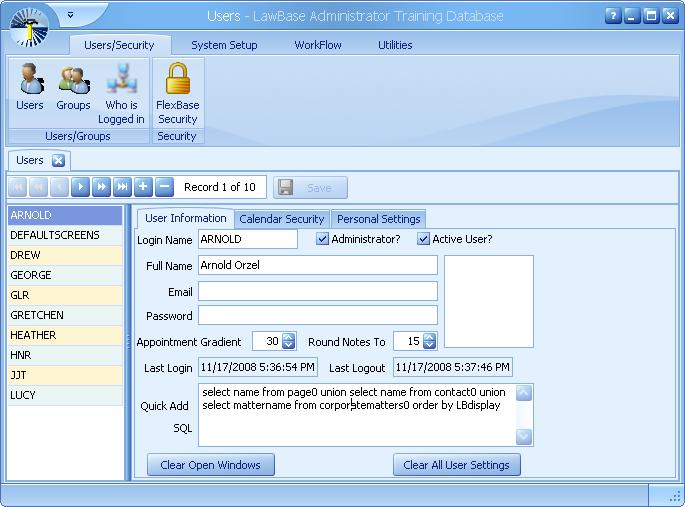
Task: Decrease Round Notes To value
Action: [430, 345]
